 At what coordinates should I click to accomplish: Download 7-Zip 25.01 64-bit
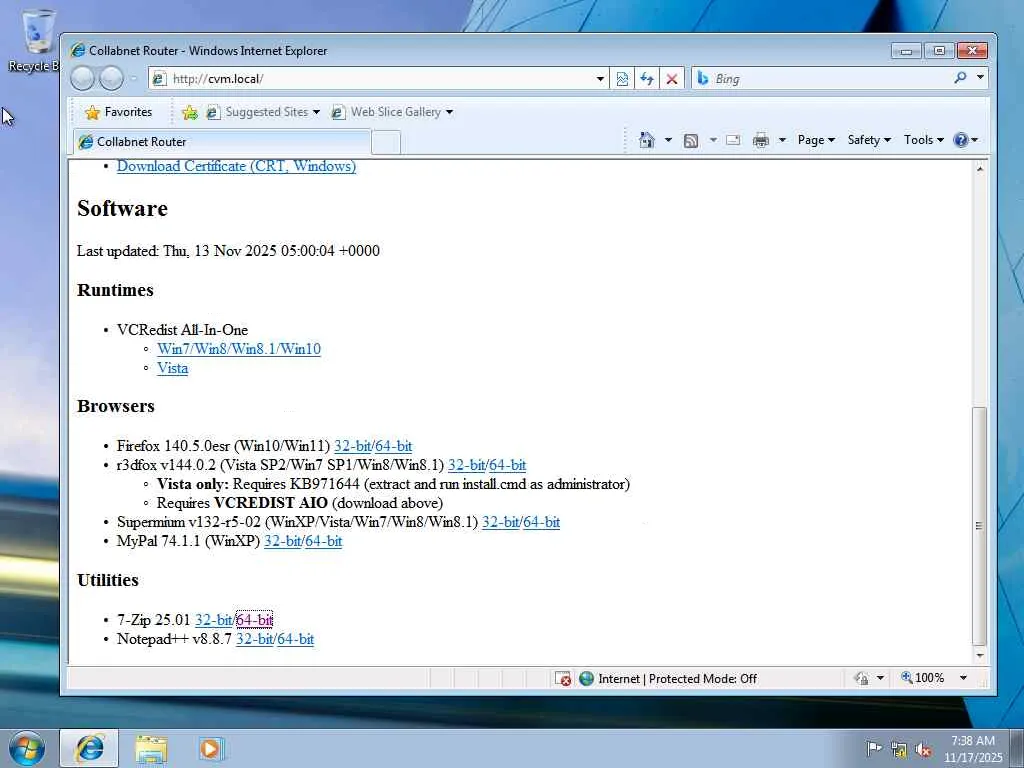(x=255, y=620)
